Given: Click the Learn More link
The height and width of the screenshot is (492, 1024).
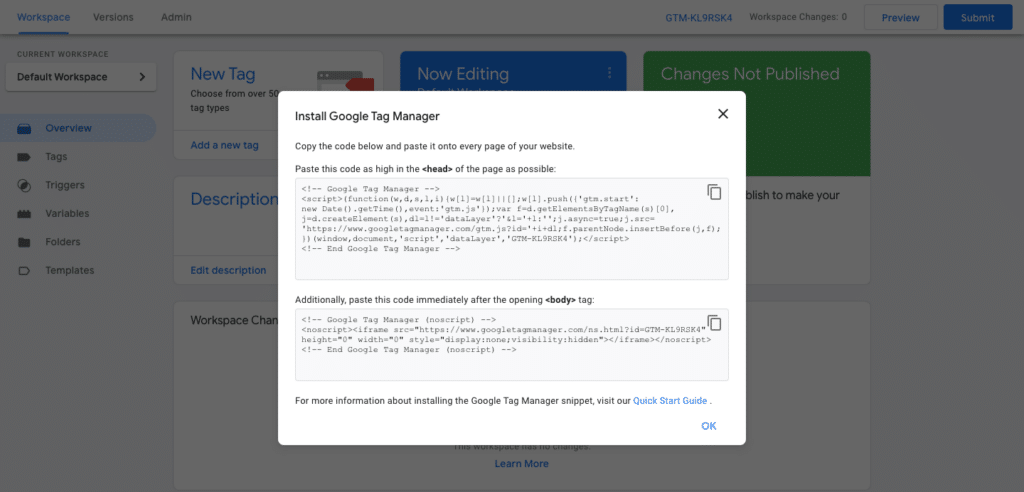Looking at the screenshot, I should click(521, 464).
